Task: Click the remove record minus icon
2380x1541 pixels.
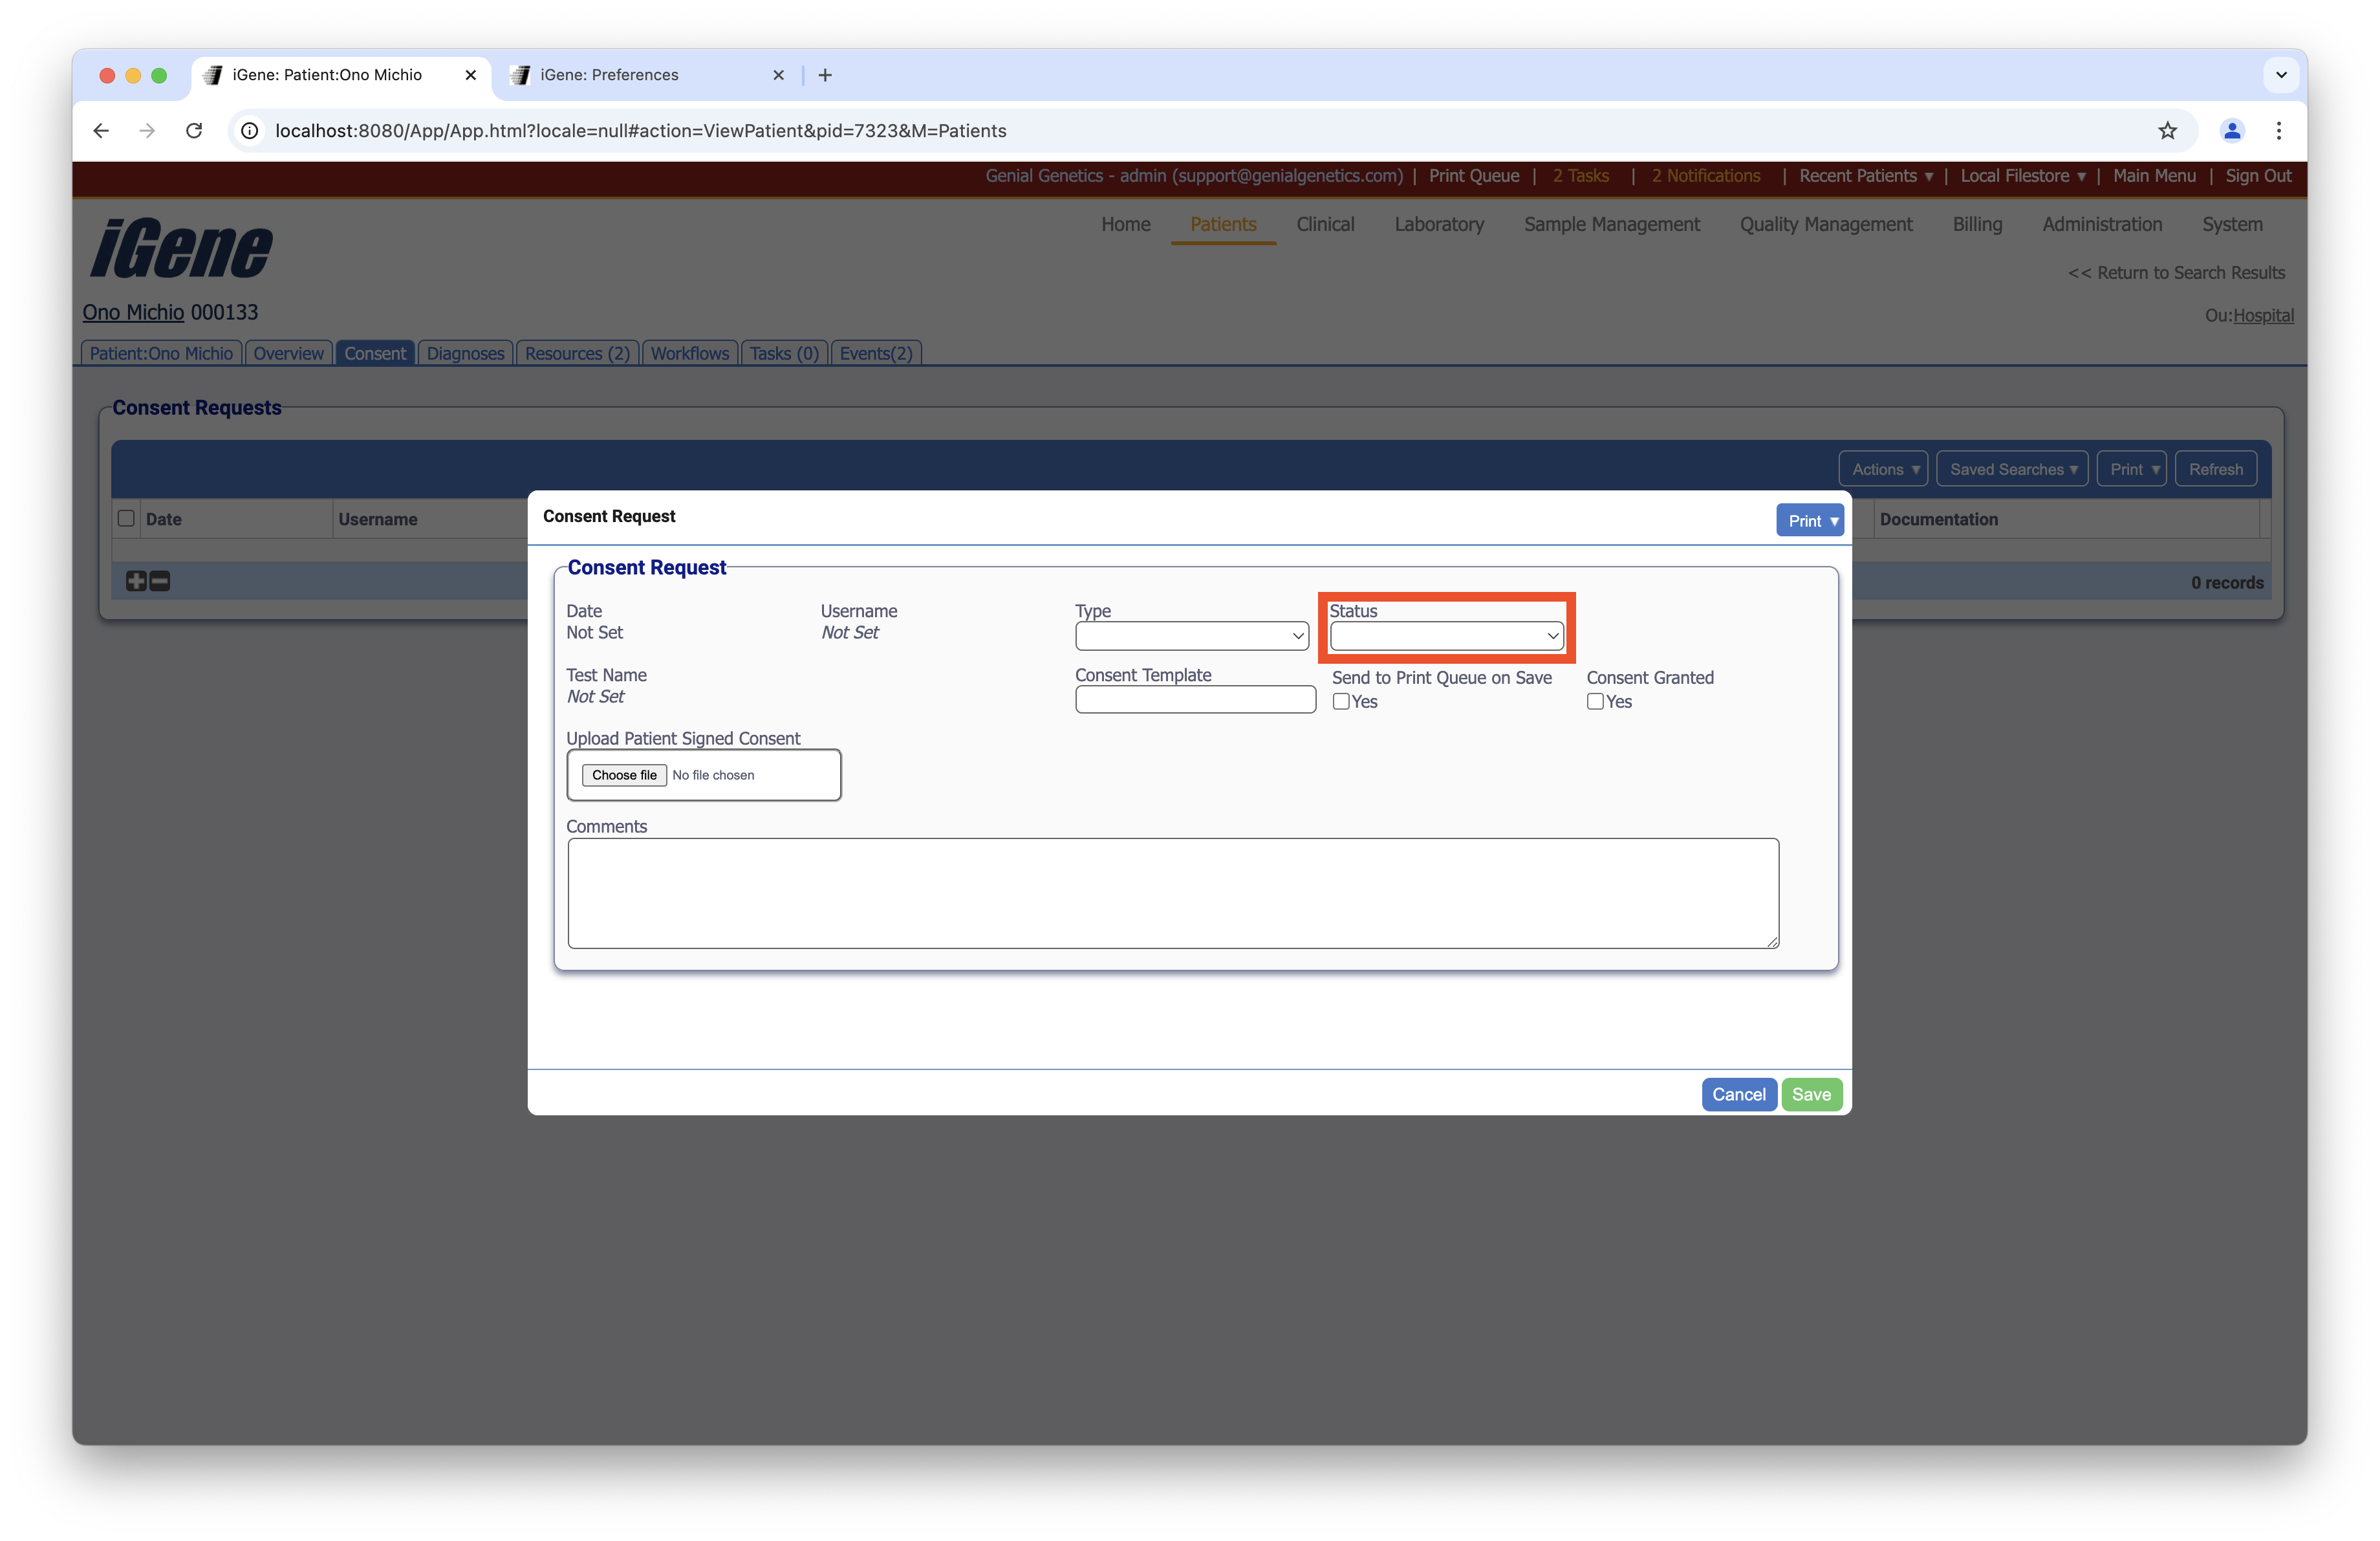Action: pyautogui.click(x=160, y=581)
